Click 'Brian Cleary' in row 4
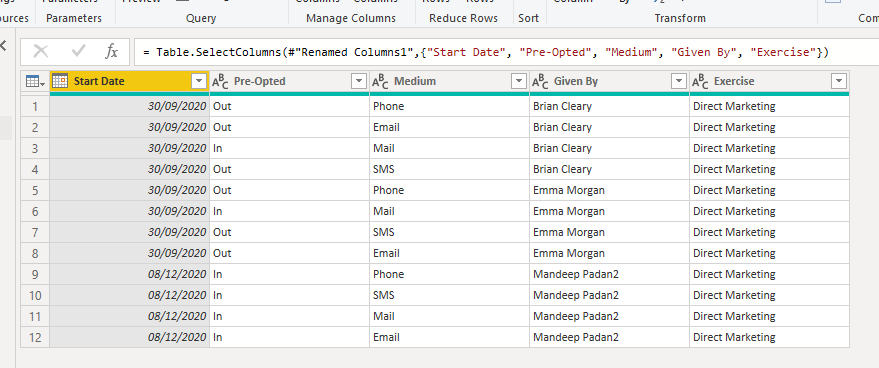 (562, 169)
